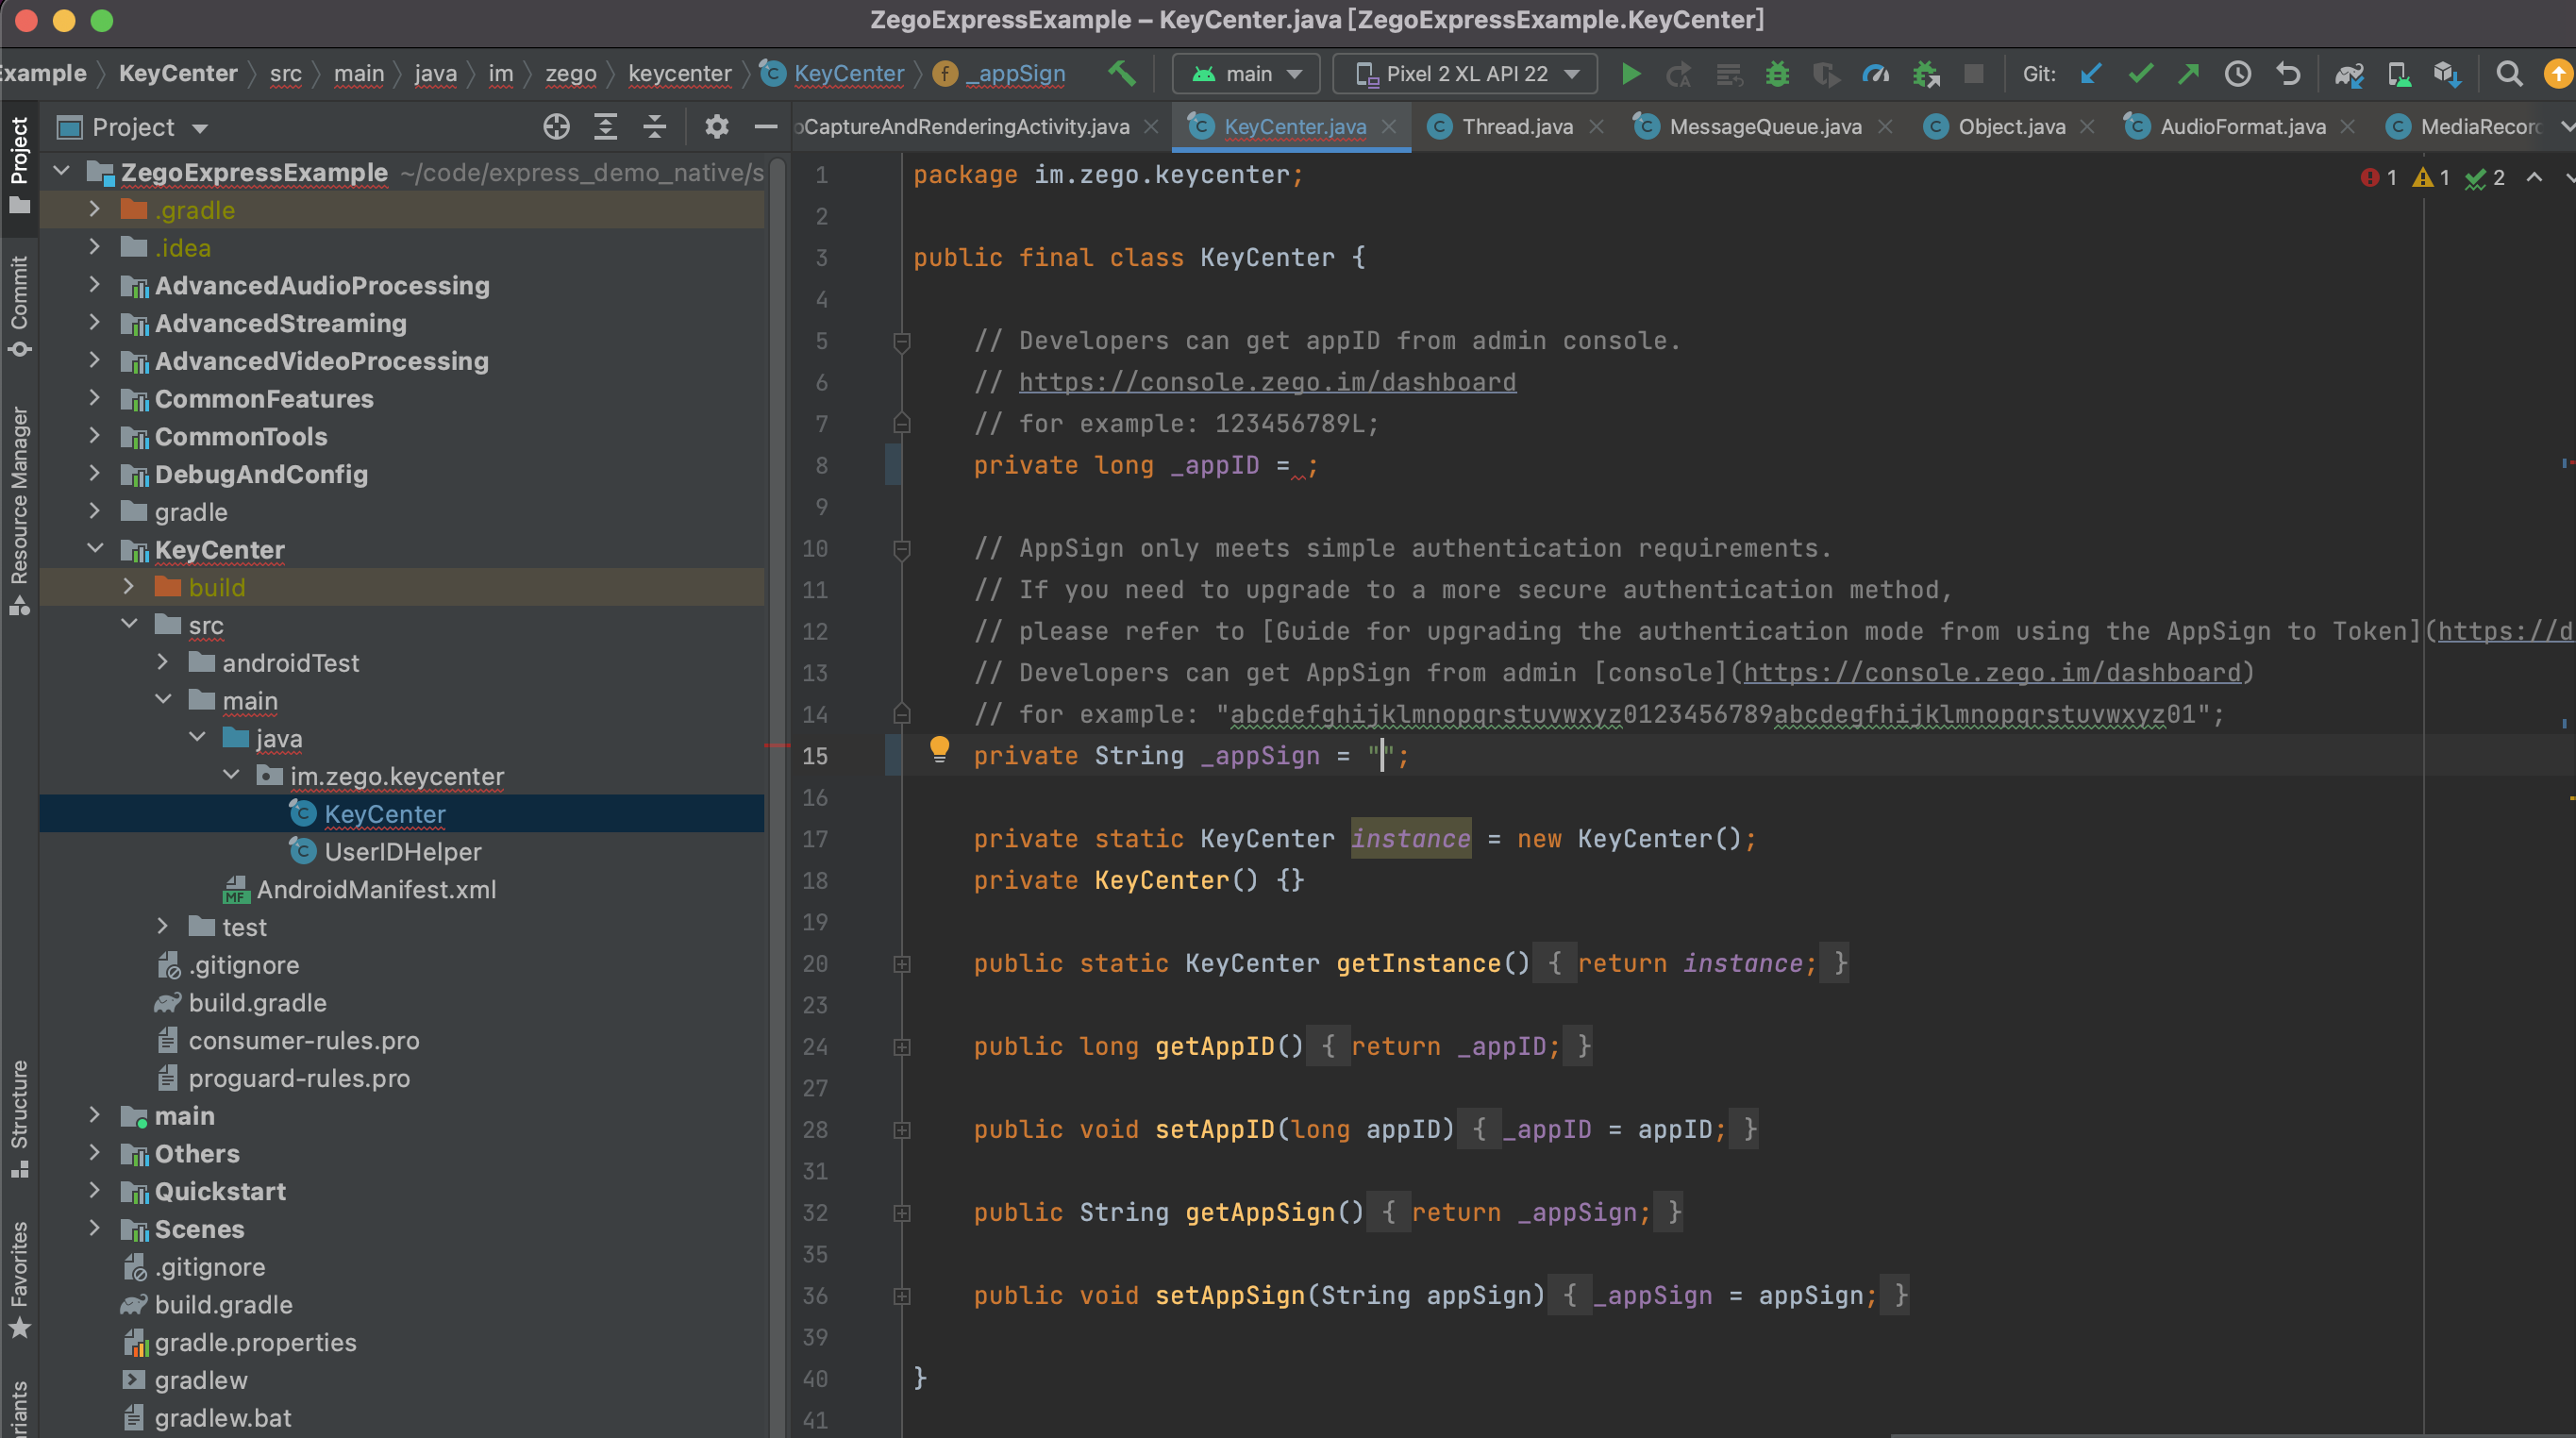2576x1438 pixels.
Task: Open Git history clock icon
Action: click(2238, 74)
